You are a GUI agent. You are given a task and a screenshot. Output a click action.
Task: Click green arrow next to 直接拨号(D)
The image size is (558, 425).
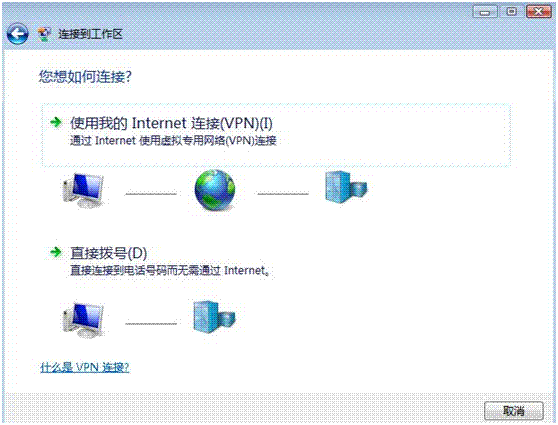pyautogui.click(x=56, y=252)
